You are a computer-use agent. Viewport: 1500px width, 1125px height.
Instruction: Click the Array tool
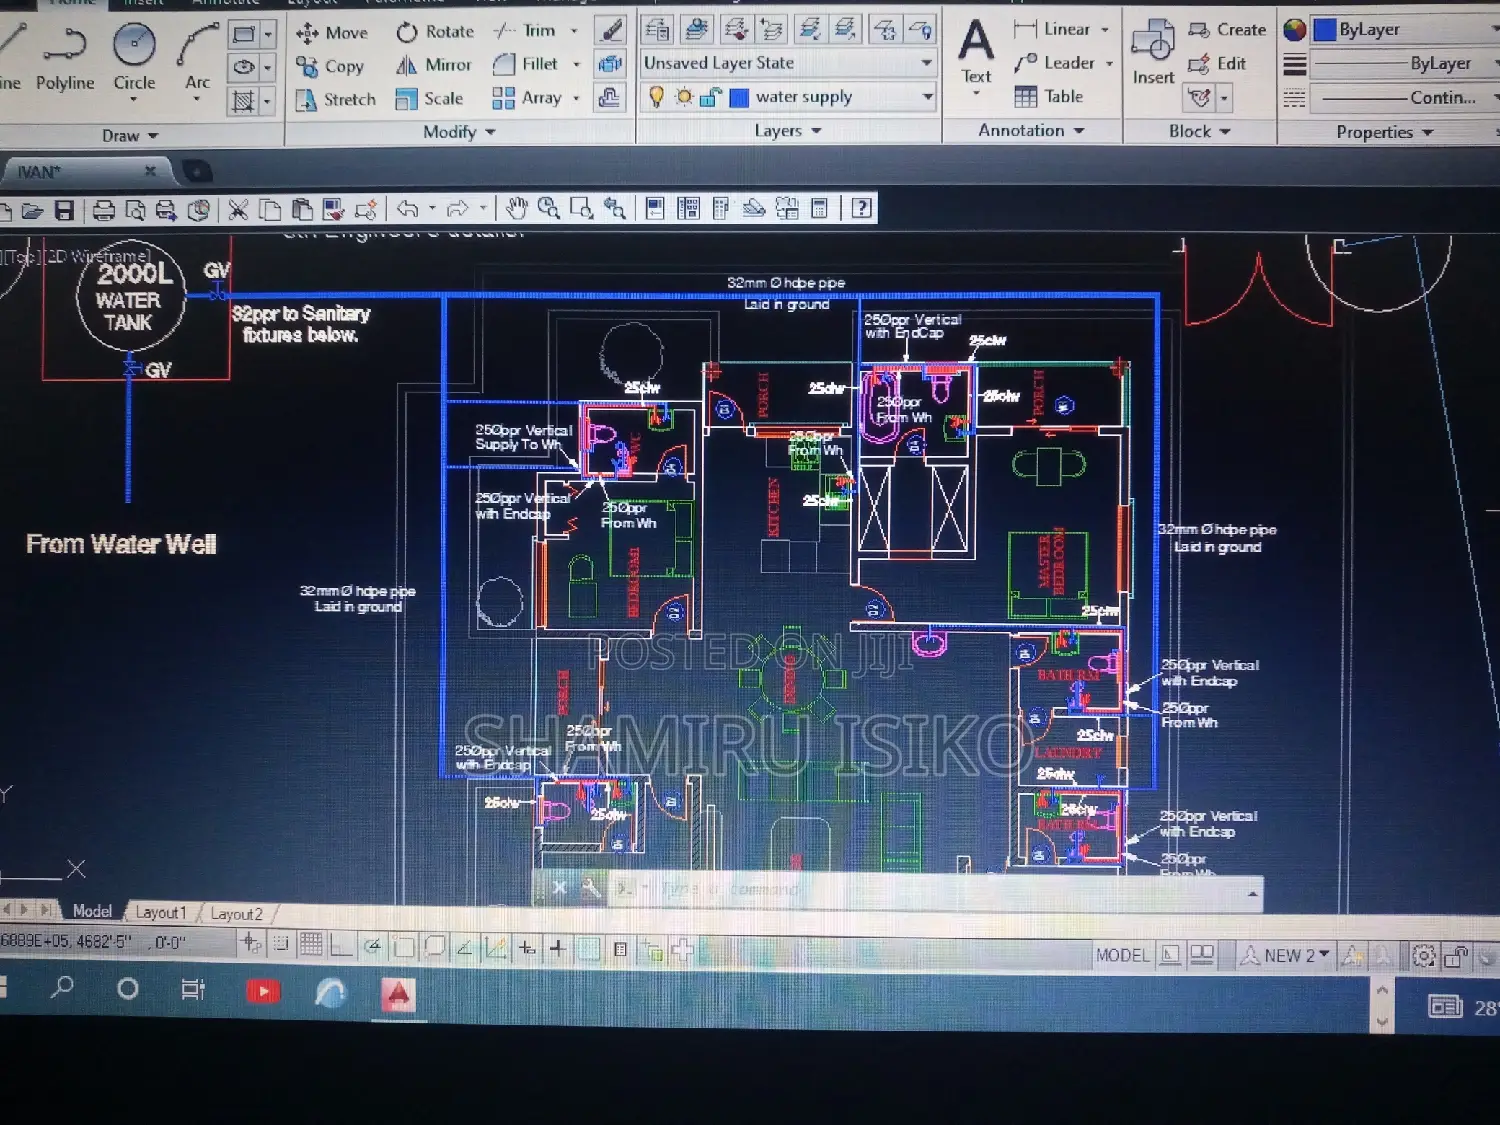click(527, 97)
